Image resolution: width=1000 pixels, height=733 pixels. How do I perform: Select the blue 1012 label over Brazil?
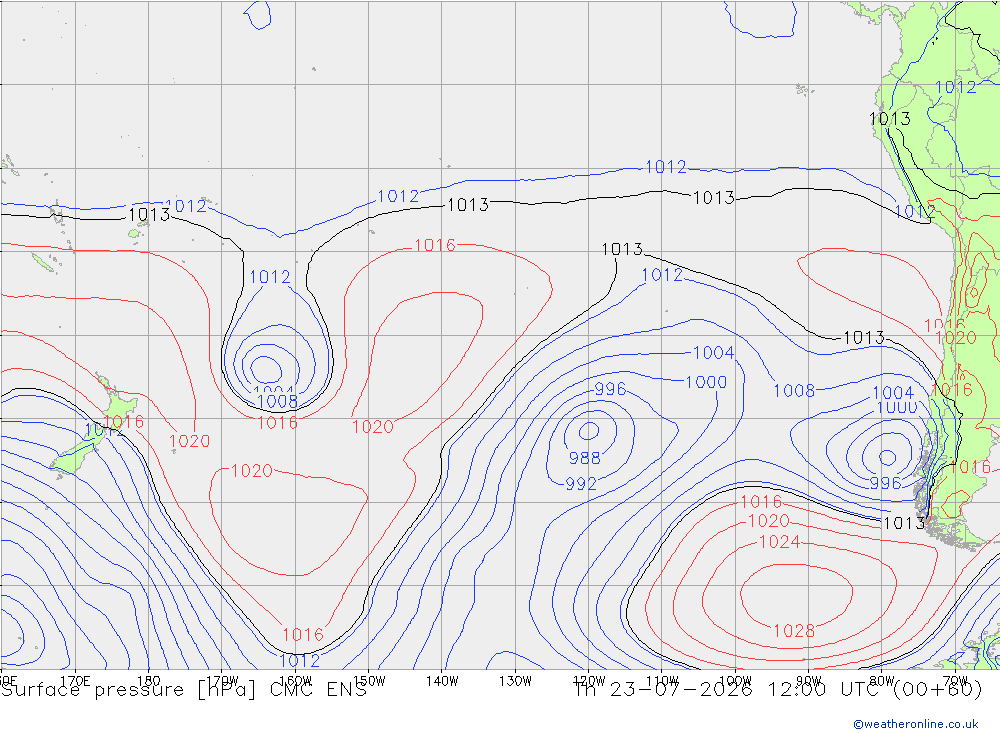pyautogui.click(x=955, y=87)
